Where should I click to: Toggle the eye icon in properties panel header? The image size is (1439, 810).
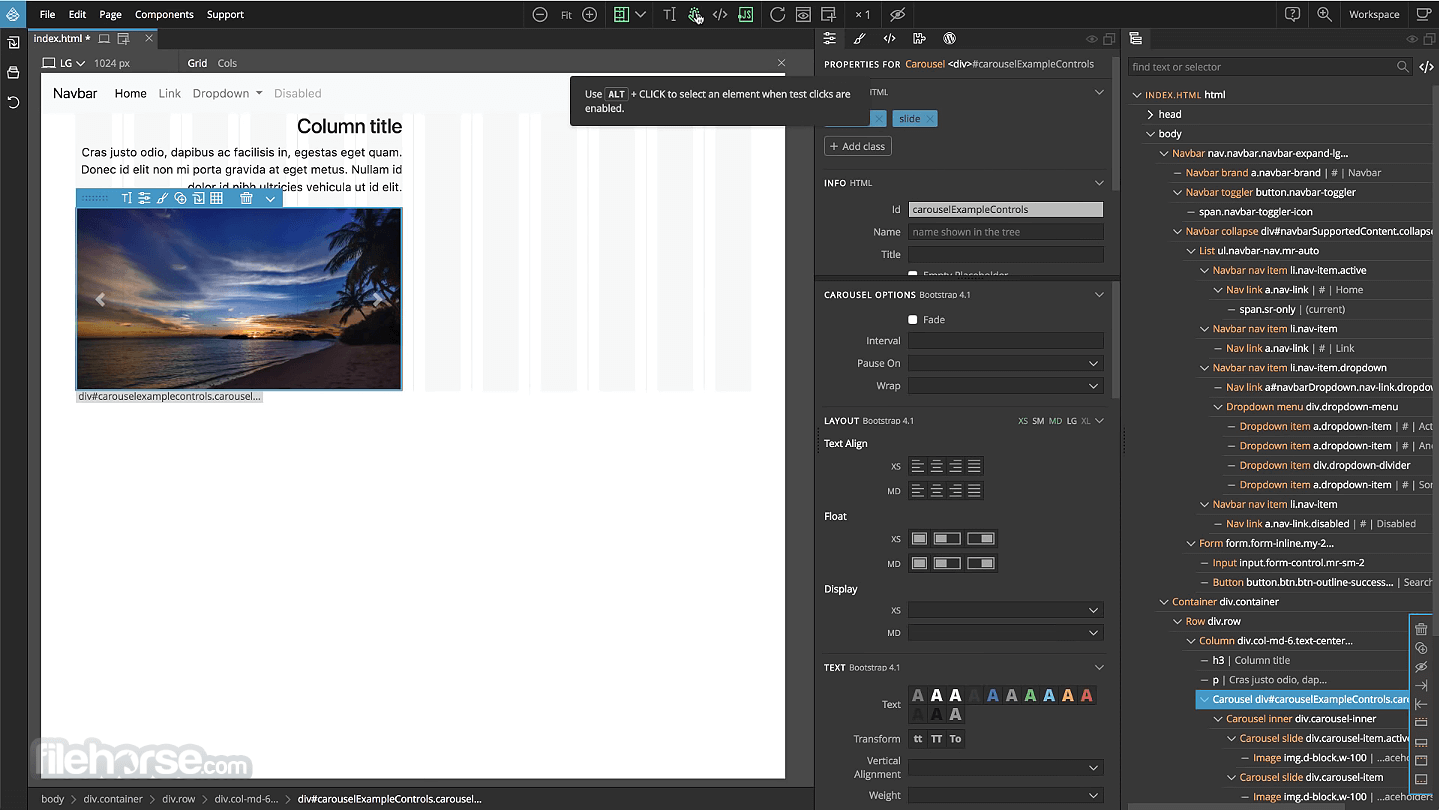pyautogui.click(x=1092, y=39)
